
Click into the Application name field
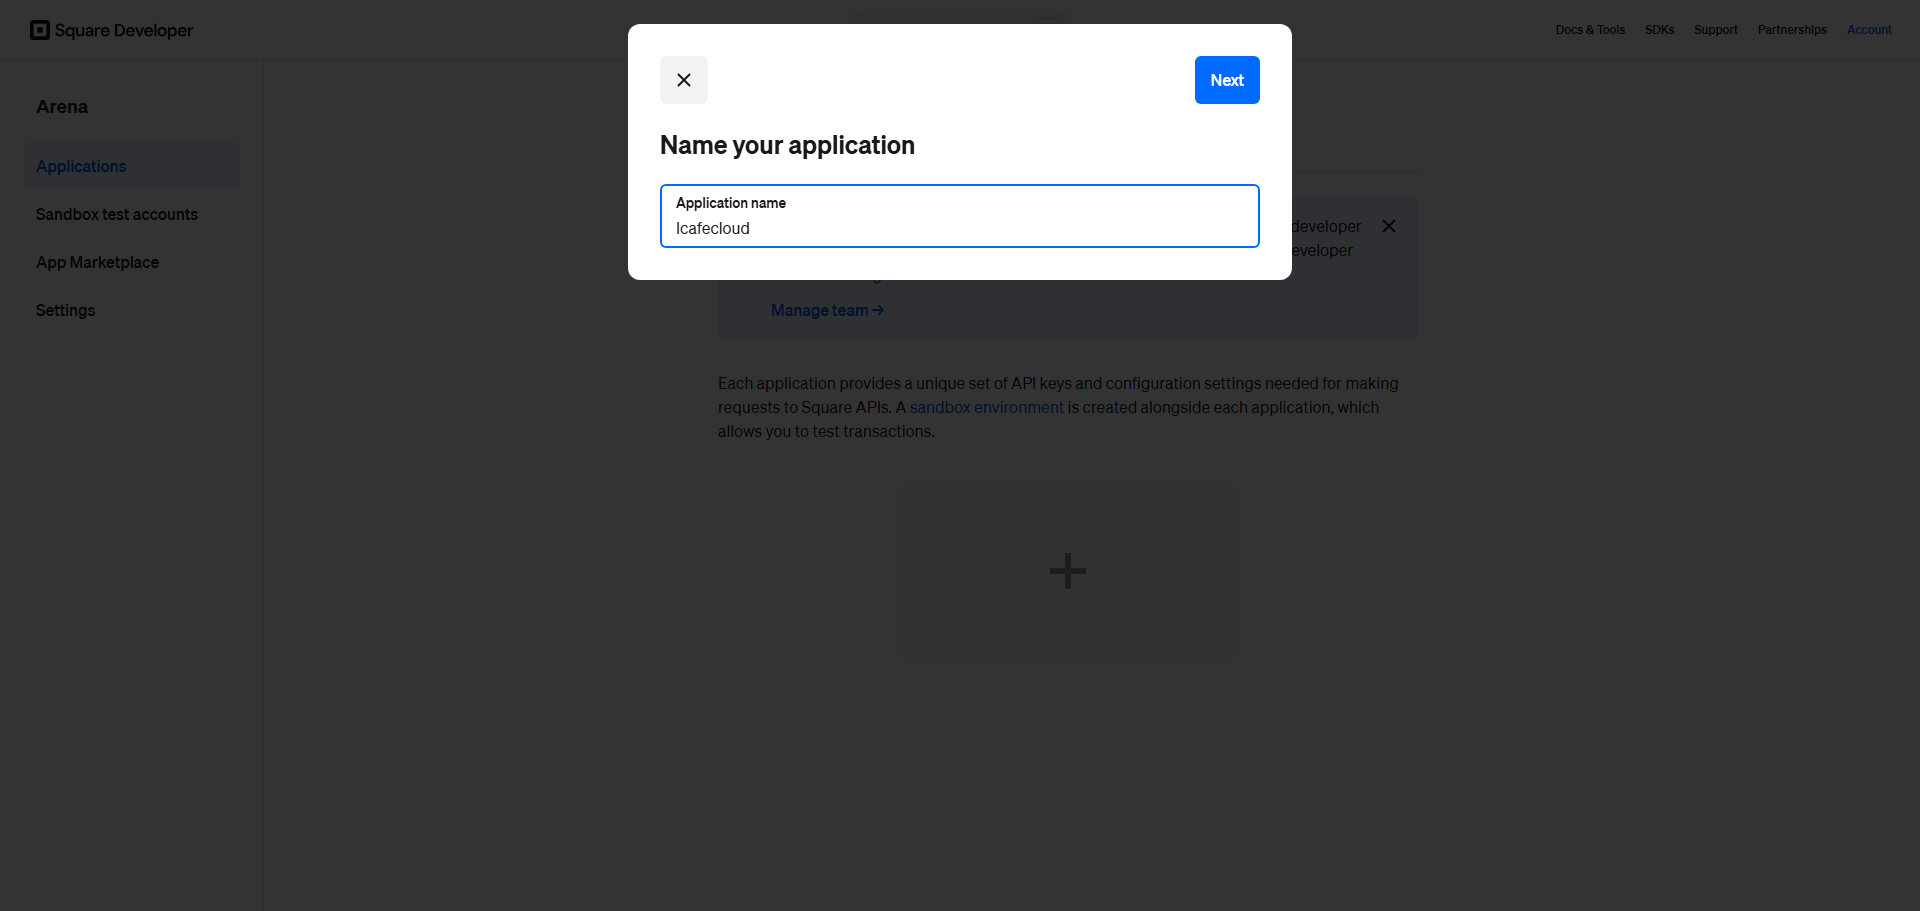tap(960, 216)
